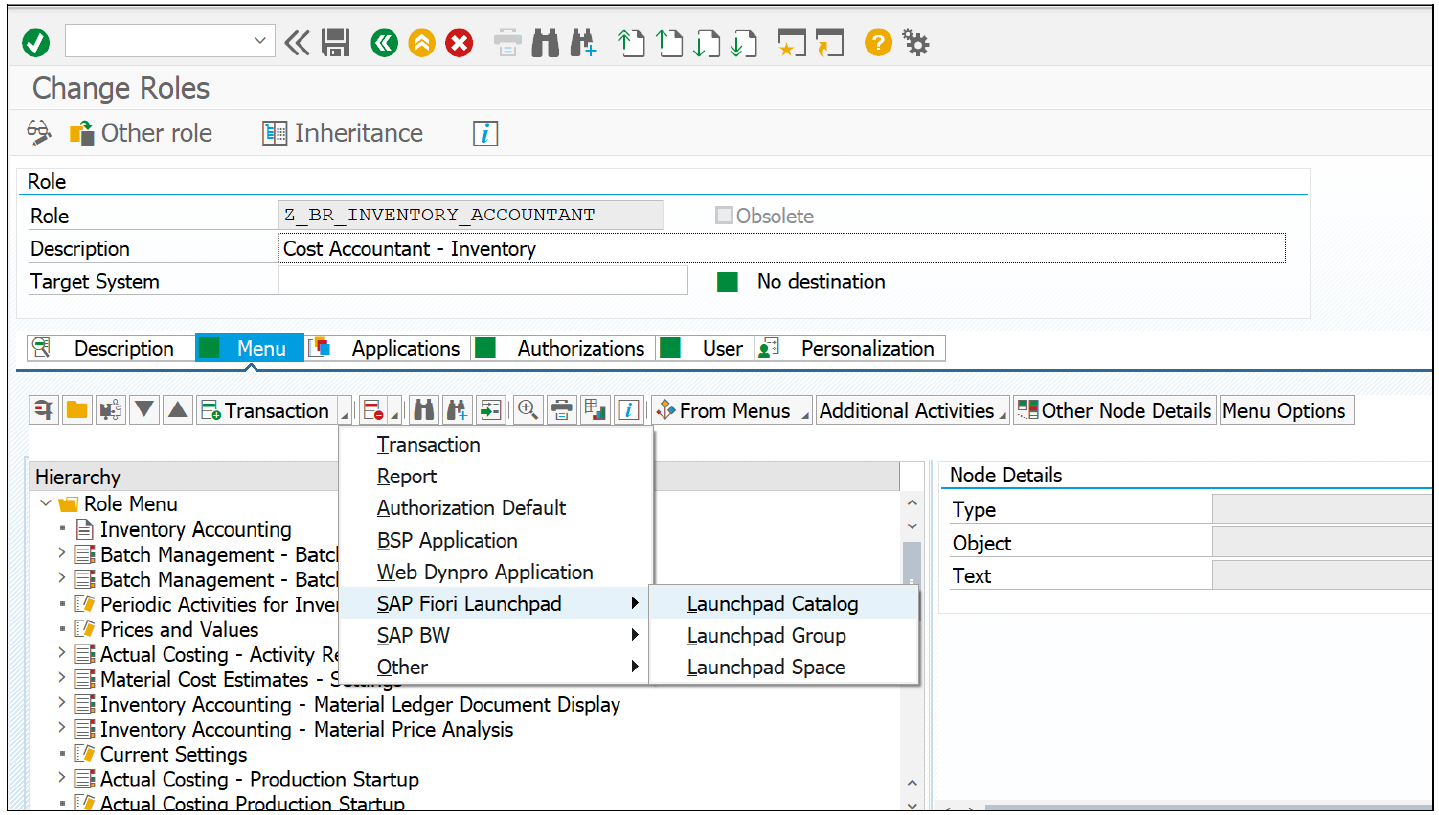The width and height of the screenshot is (1439, 815).
Task: Switch to the Authorizations tab
Action: (580, 348)
